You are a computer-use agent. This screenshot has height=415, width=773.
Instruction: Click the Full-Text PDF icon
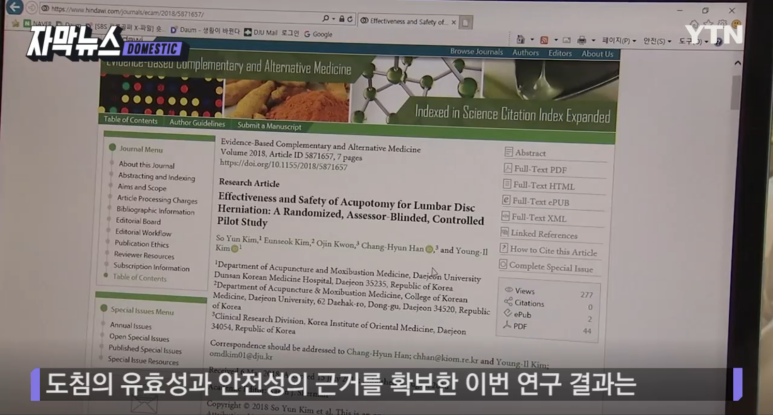point(507,169)
